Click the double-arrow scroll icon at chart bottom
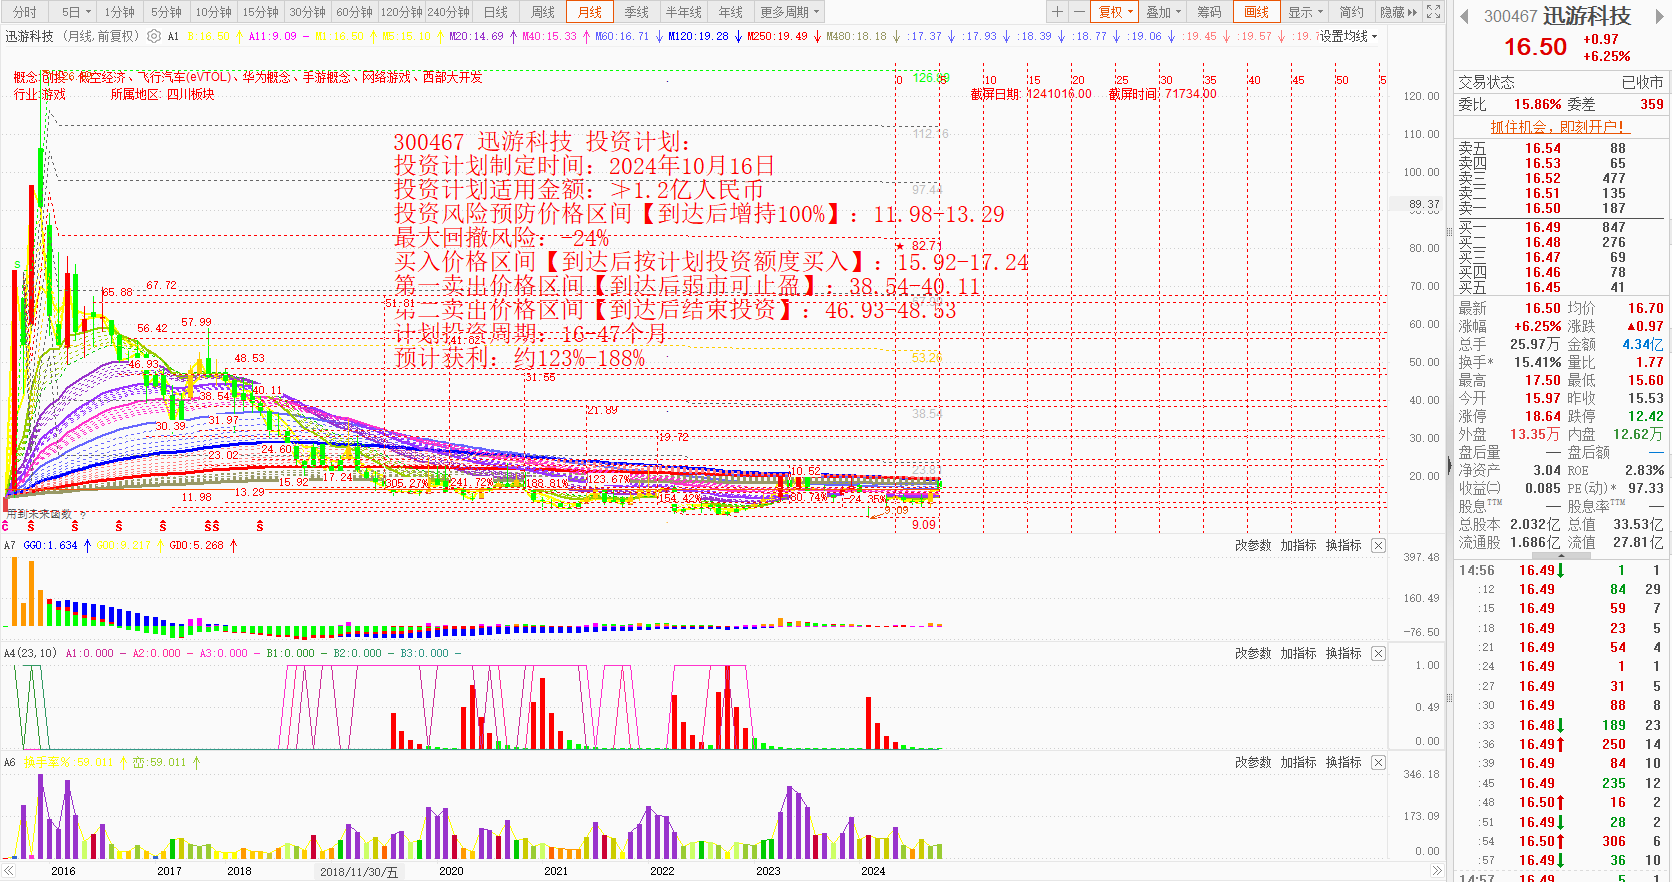The width and height of the screenshot is (1672, 882). 1437,871
